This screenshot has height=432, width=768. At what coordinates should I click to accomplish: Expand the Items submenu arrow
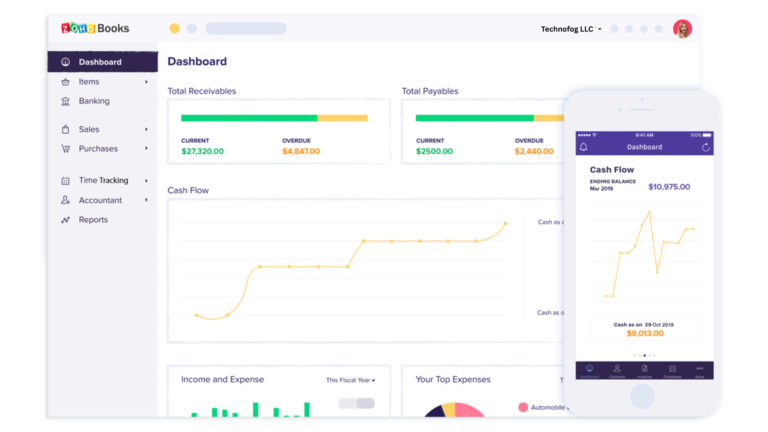click(x=146, y=82)
